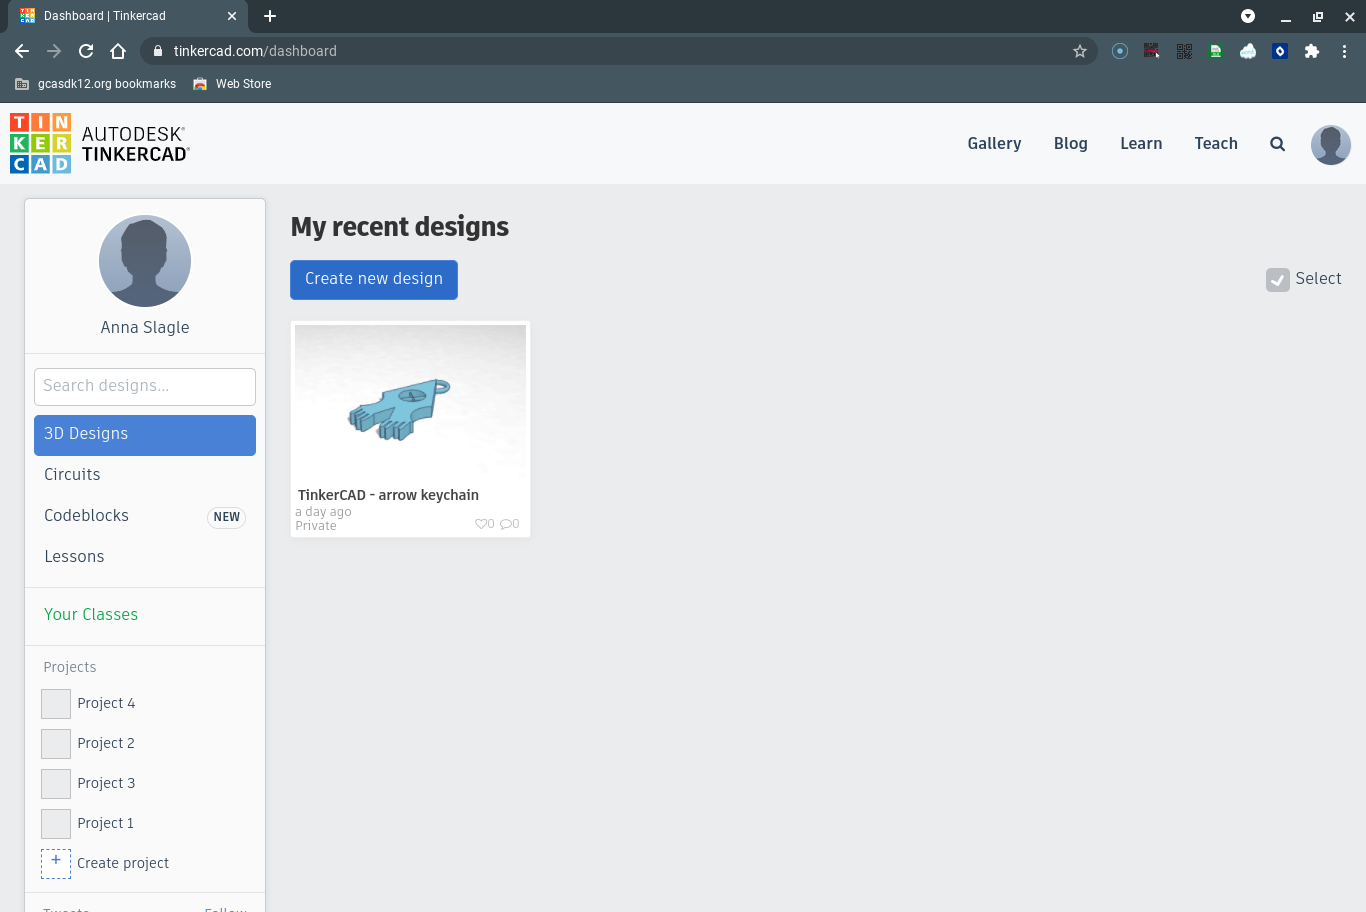This screenshot has width=1366, height=912.
Task: Select 3D Designs in sidebar
Action: pos(145,435)
